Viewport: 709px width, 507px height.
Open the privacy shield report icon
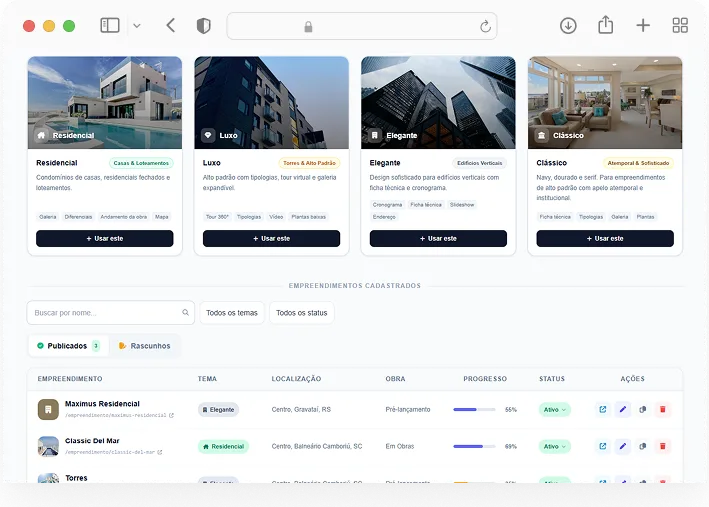203,26
